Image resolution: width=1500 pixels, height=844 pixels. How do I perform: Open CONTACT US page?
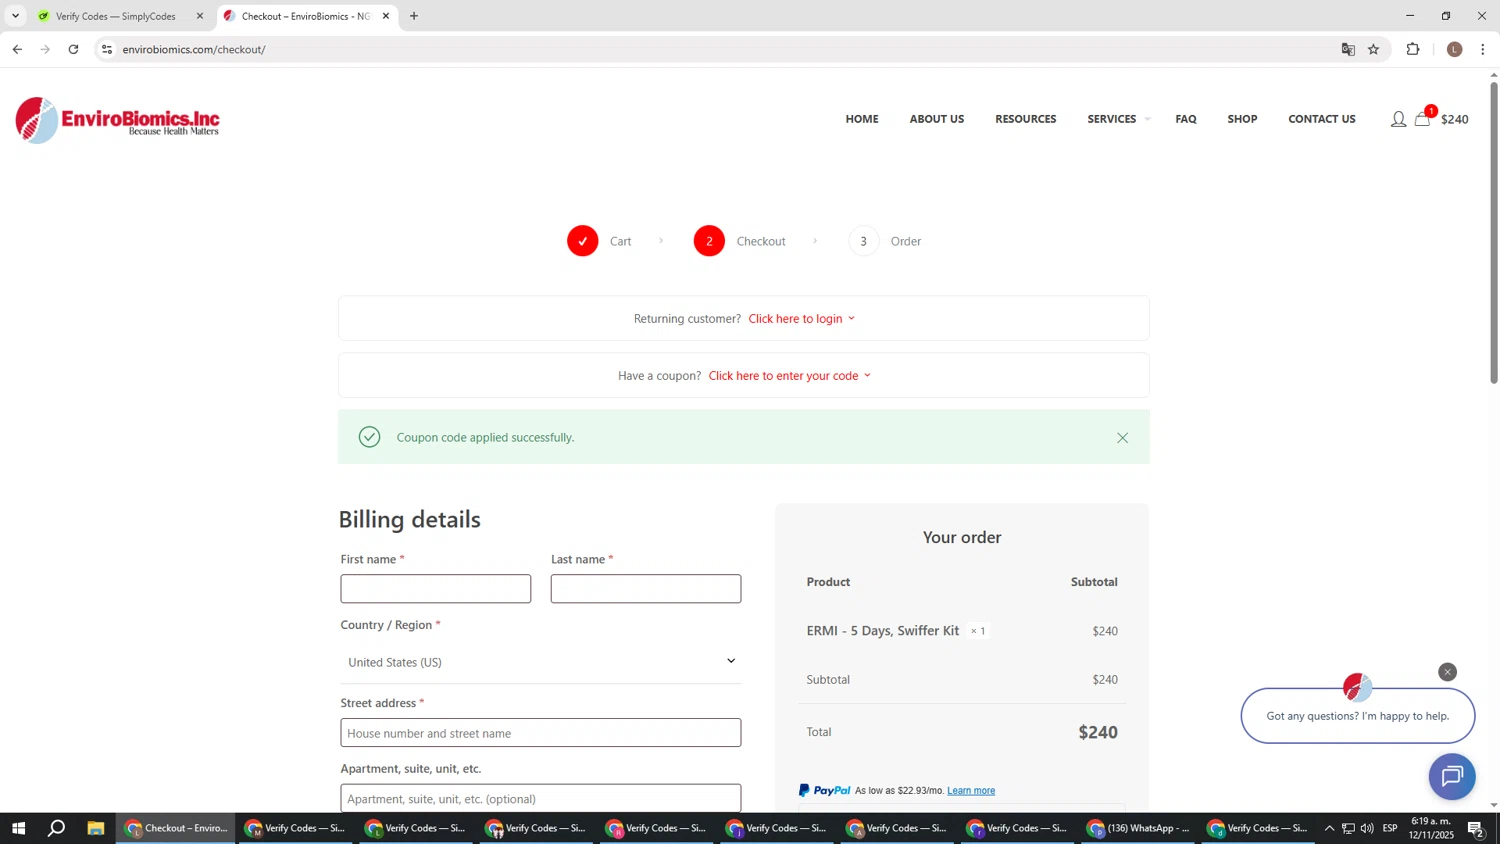click(1322, 119)
